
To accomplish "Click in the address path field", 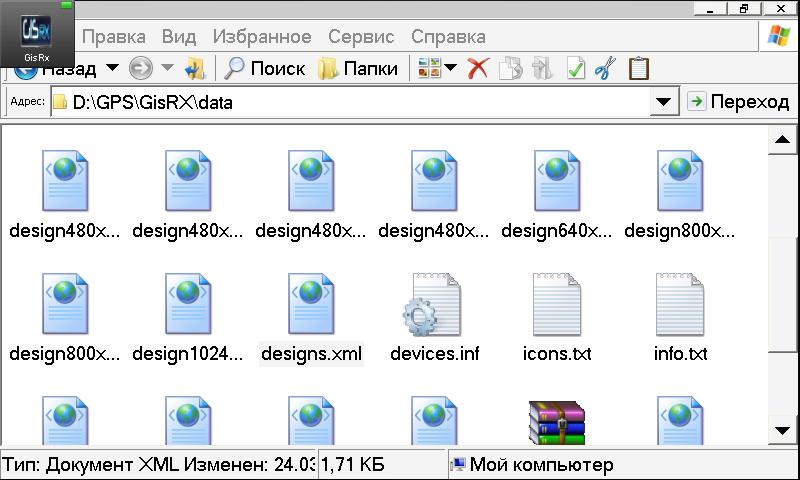I will tap(350, 101).
